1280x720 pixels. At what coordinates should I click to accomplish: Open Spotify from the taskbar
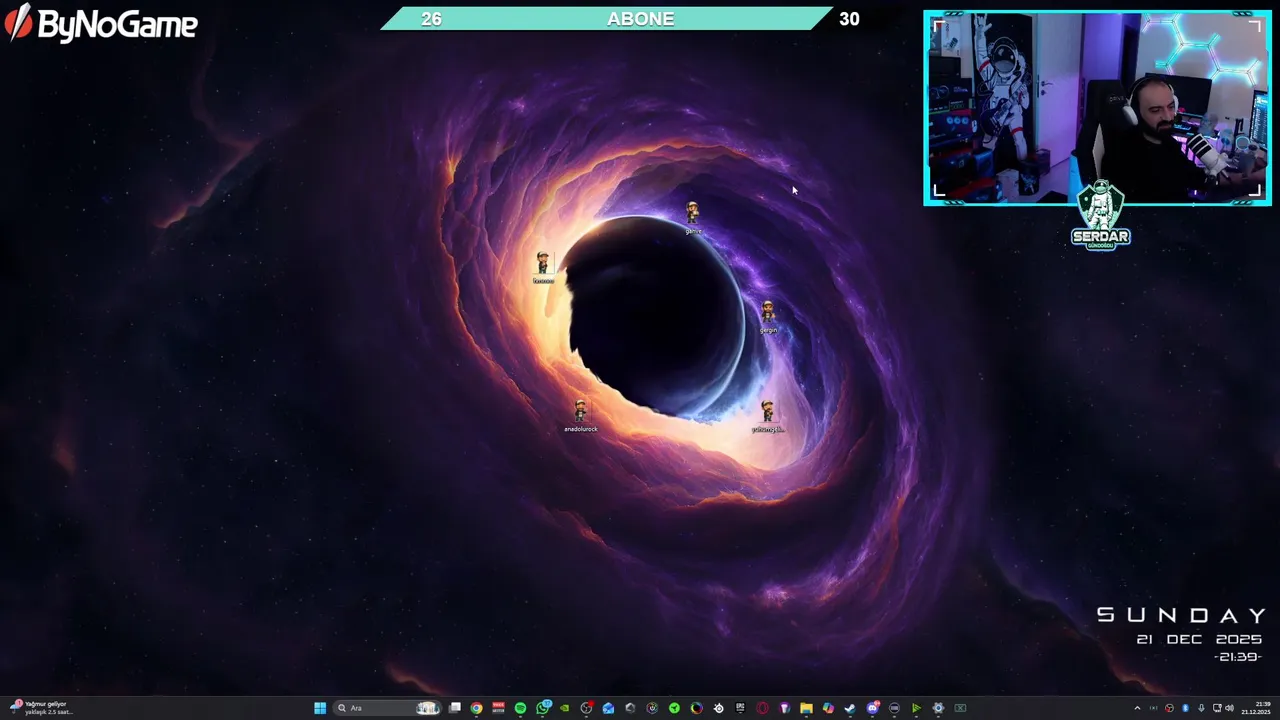click(521, 708)
